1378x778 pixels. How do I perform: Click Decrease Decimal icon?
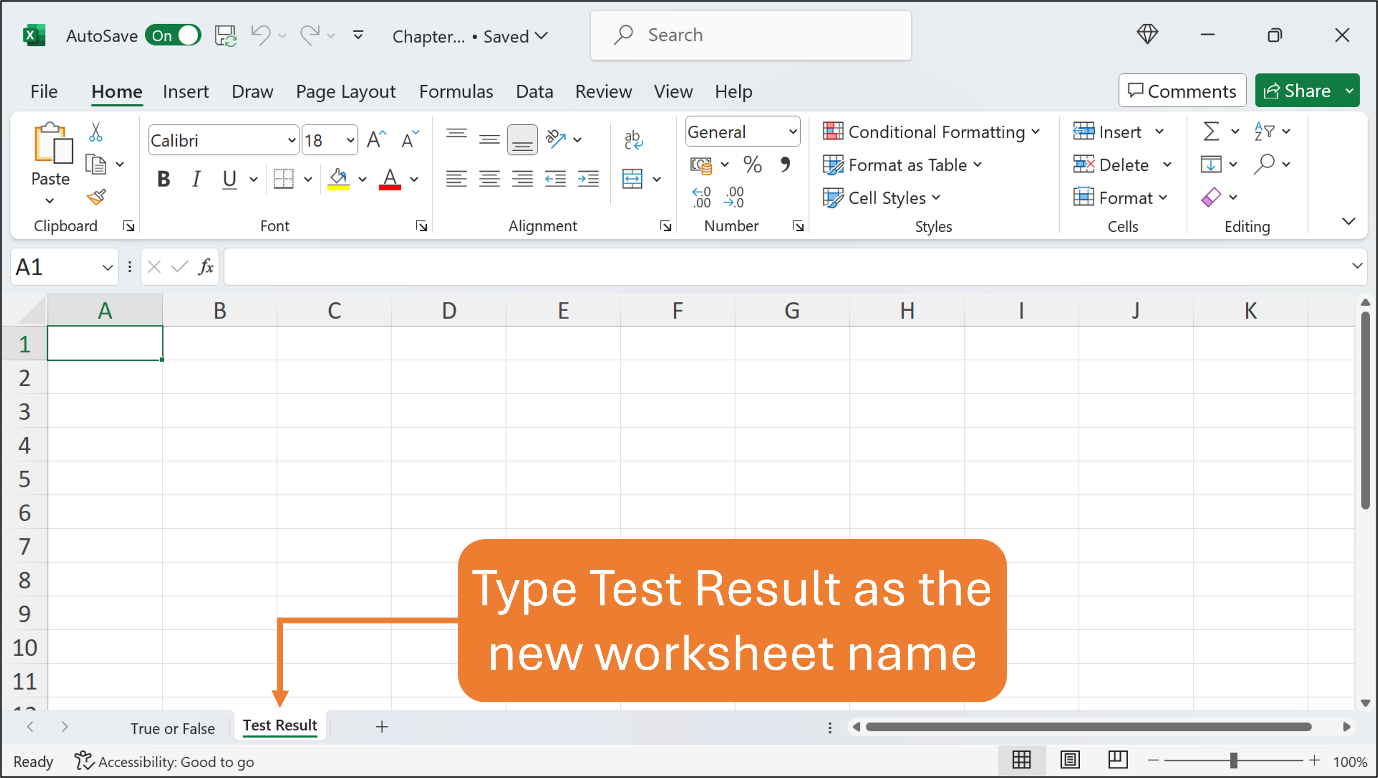(734, 197)
